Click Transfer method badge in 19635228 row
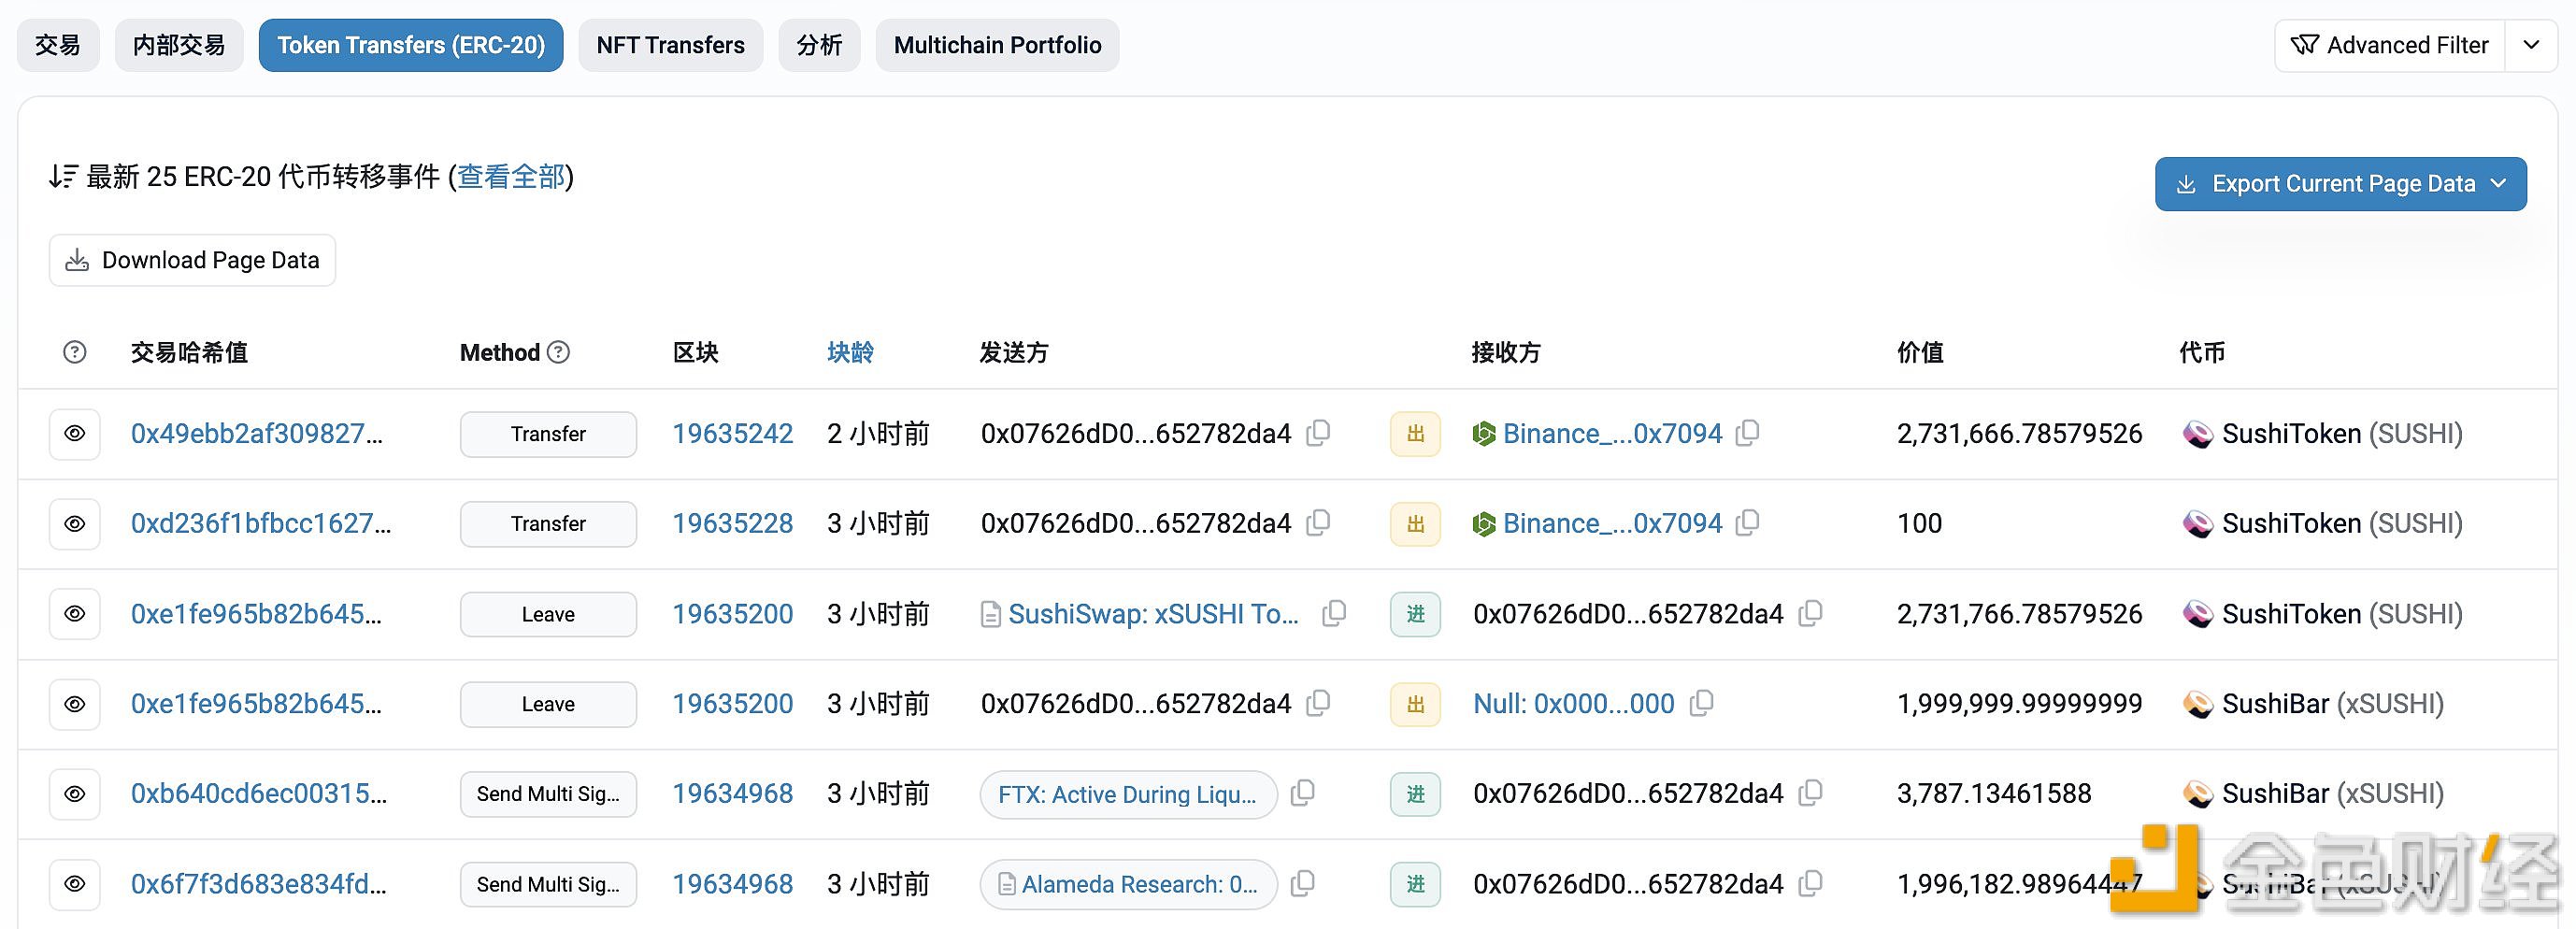 tap(548, 524)
